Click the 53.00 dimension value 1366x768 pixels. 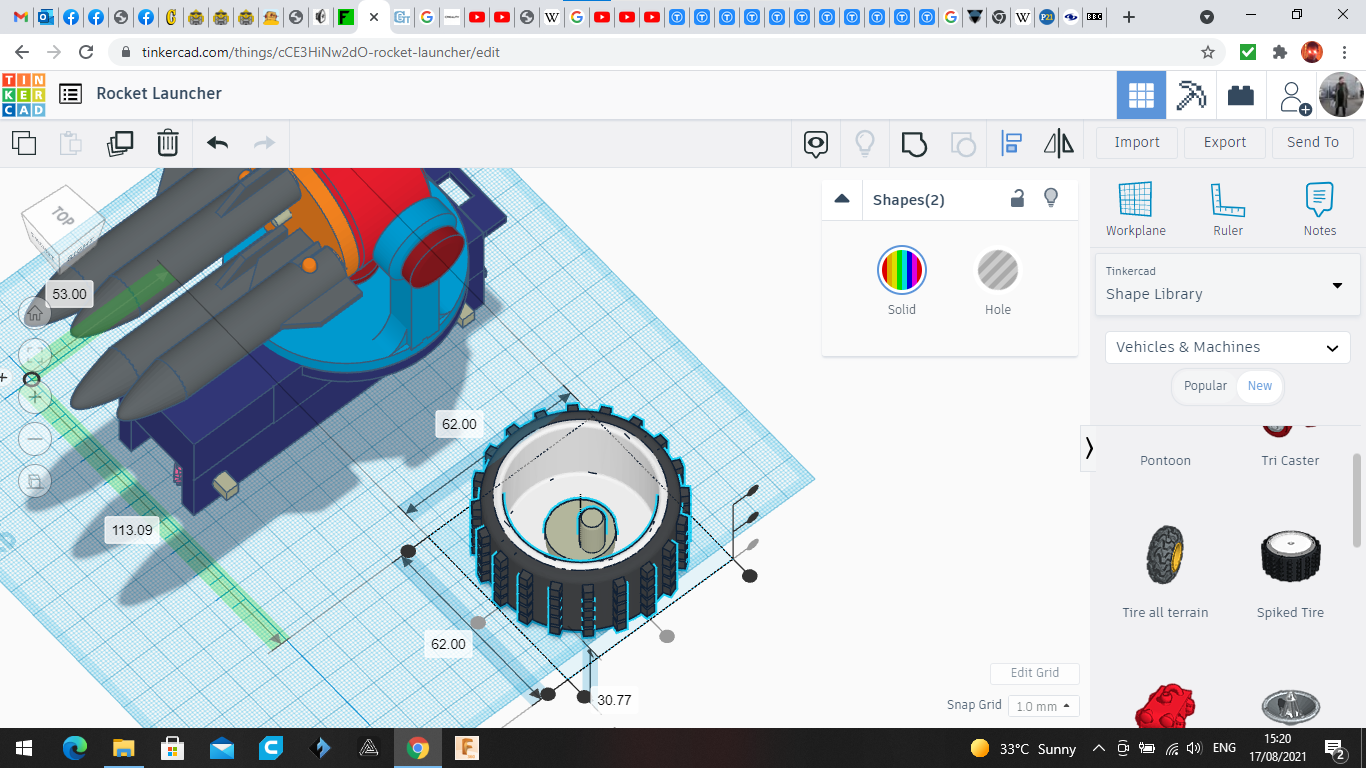70,294
